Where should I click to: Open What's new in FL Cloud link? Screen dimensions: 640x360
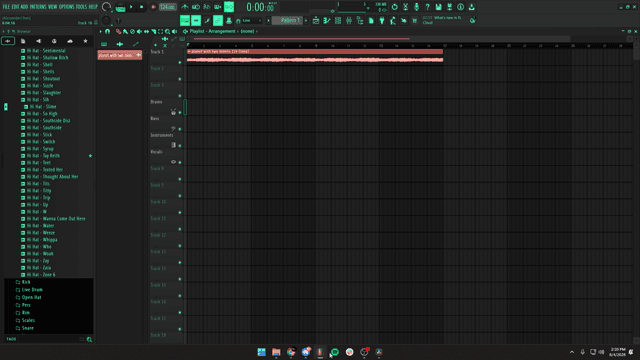pos(443,20)
